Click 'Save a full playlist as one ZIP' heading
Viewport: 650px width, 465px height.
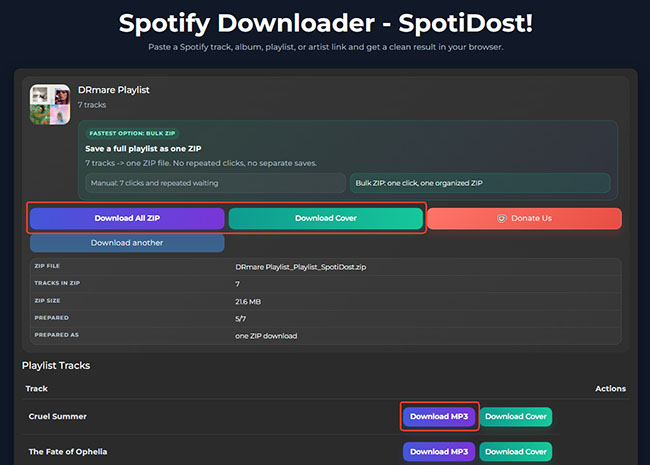(x=143, y=149)
